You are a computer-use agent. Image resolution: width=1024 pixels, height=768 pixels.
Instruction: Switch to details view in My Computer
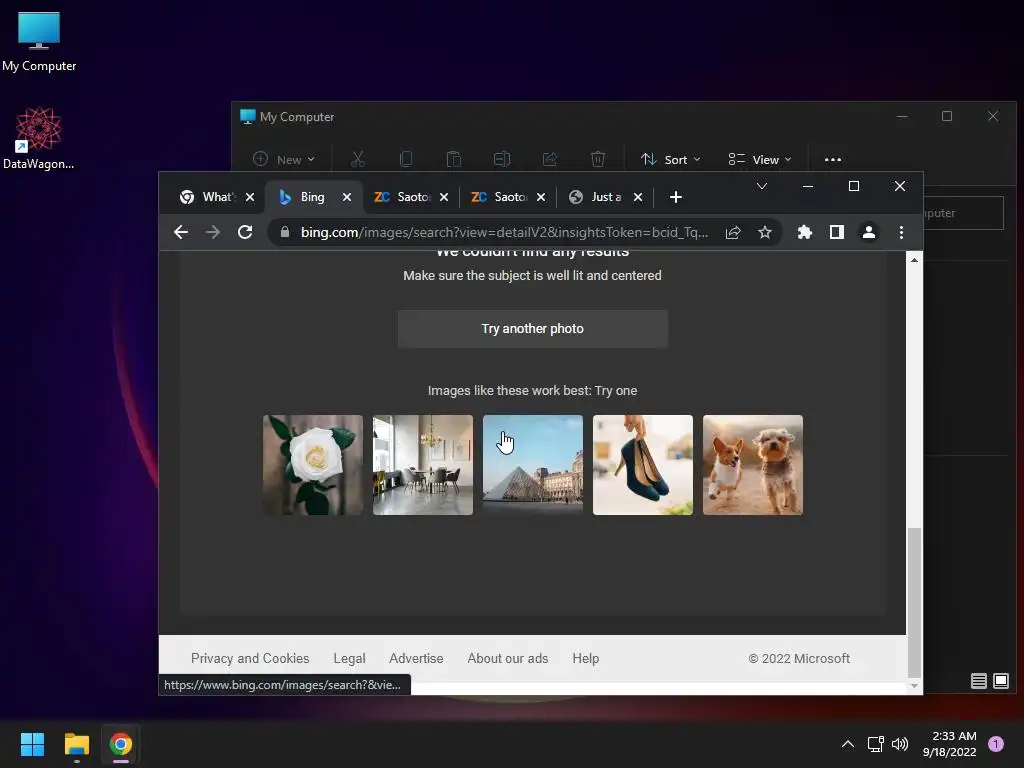pyautogui.click(x=978, y=681)
